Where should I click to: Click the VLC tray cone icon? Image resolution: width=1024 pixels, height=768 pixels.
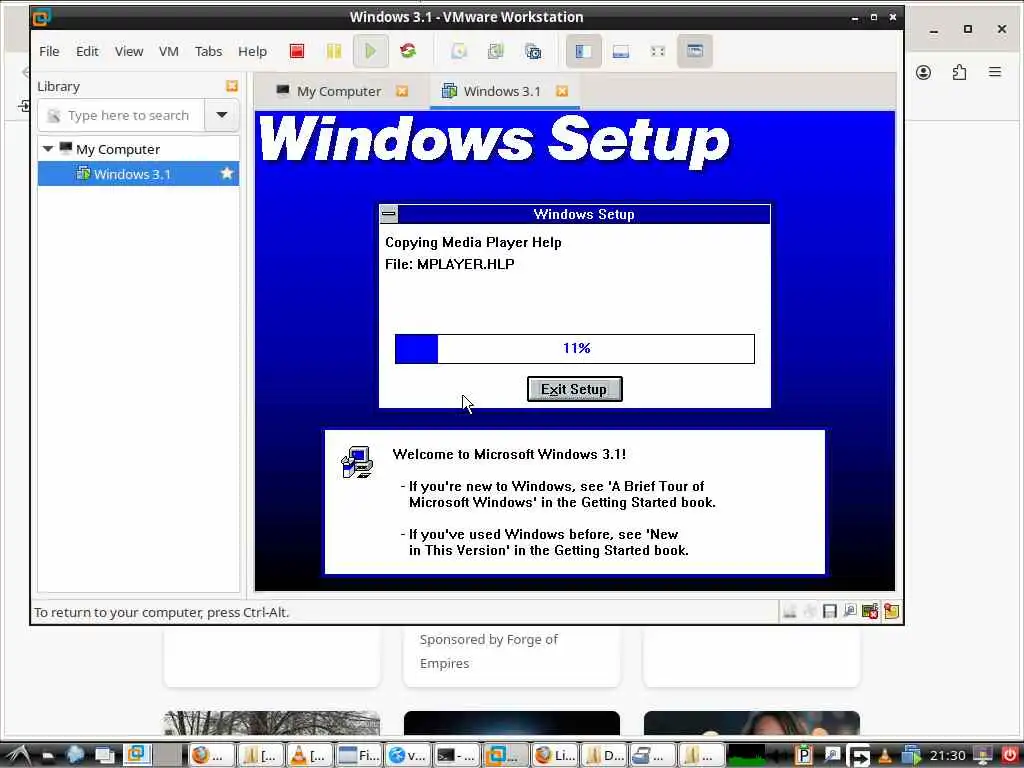[x=885, y=756]
